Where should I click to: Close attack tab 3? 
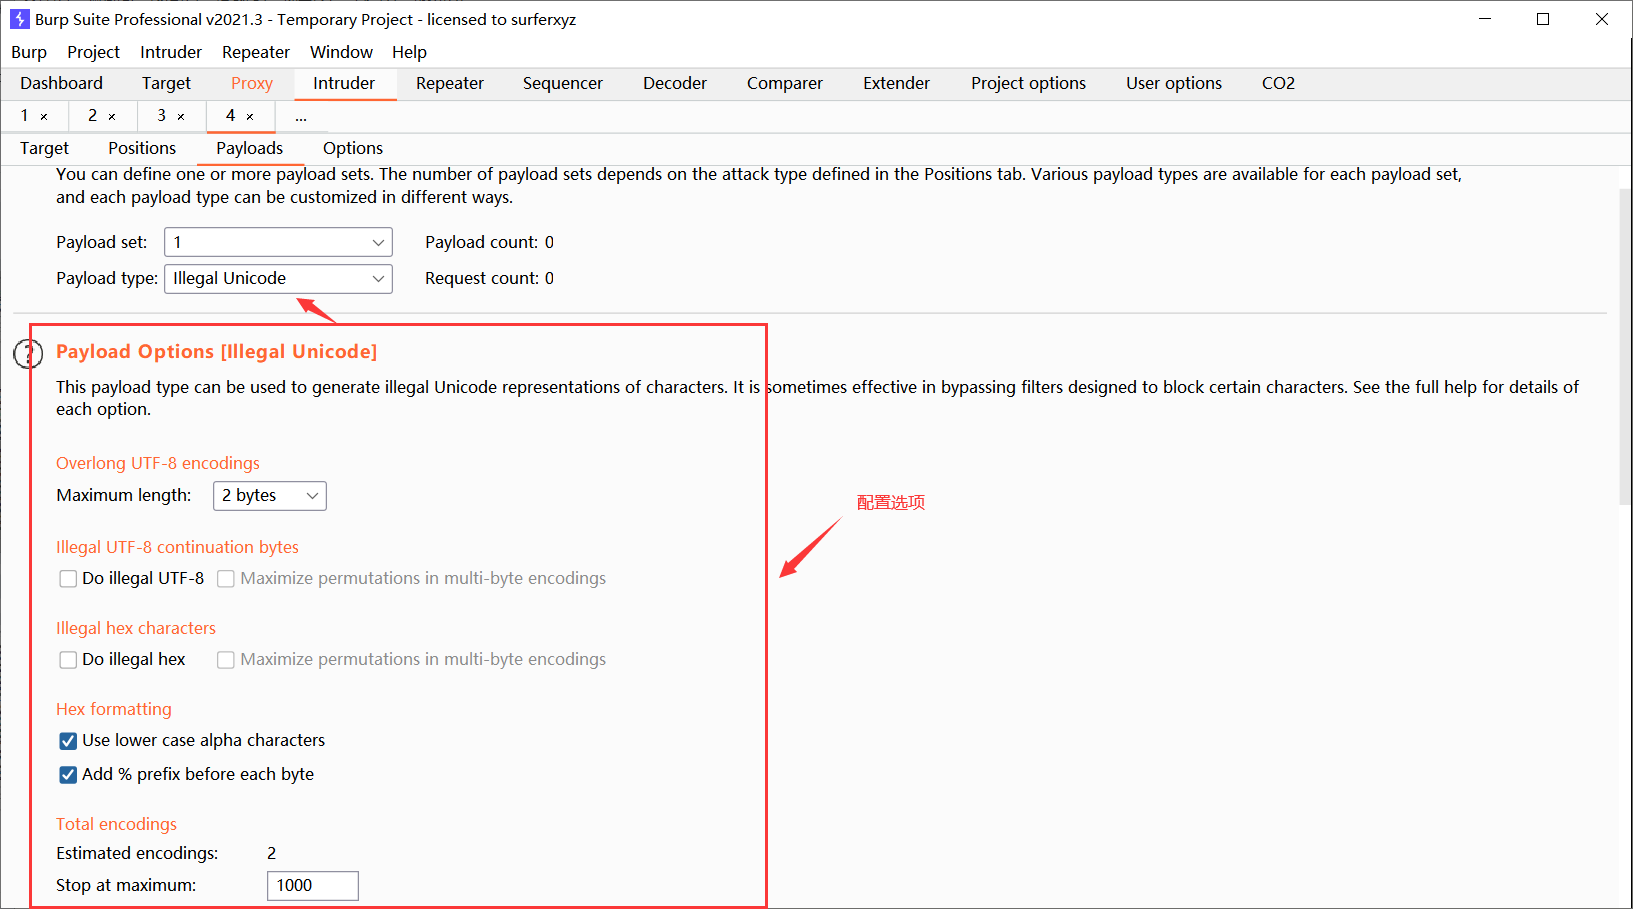(x=181, y=117)
